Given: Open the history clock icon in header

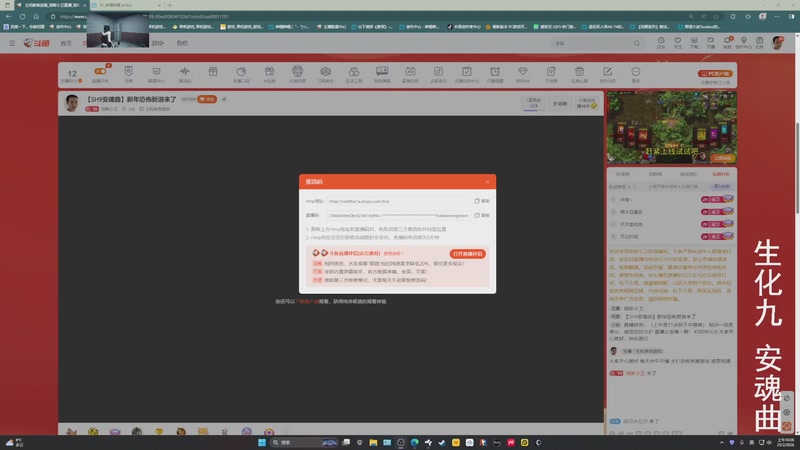Looking at the screenshot, I should (x=661, y=42).
